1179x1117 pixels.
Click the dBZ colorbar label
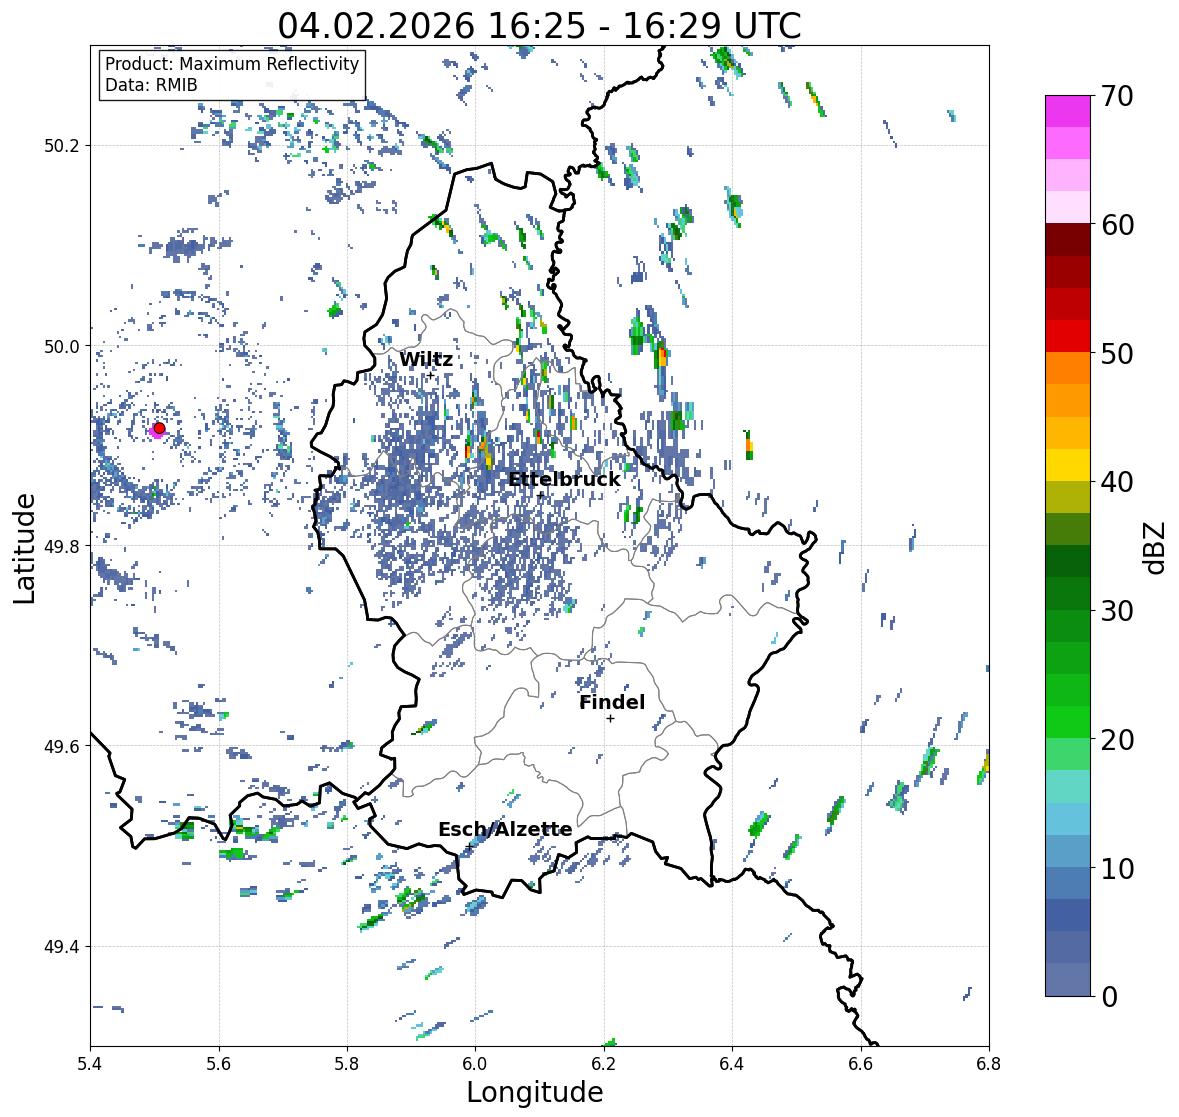coord(1155,548)
